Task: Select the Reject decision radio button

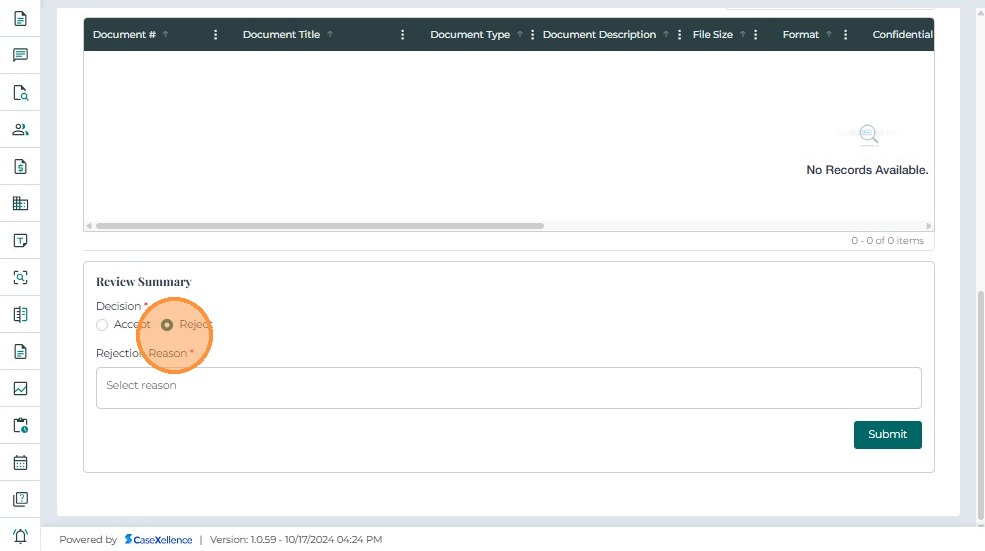Action: pos(166,325)
